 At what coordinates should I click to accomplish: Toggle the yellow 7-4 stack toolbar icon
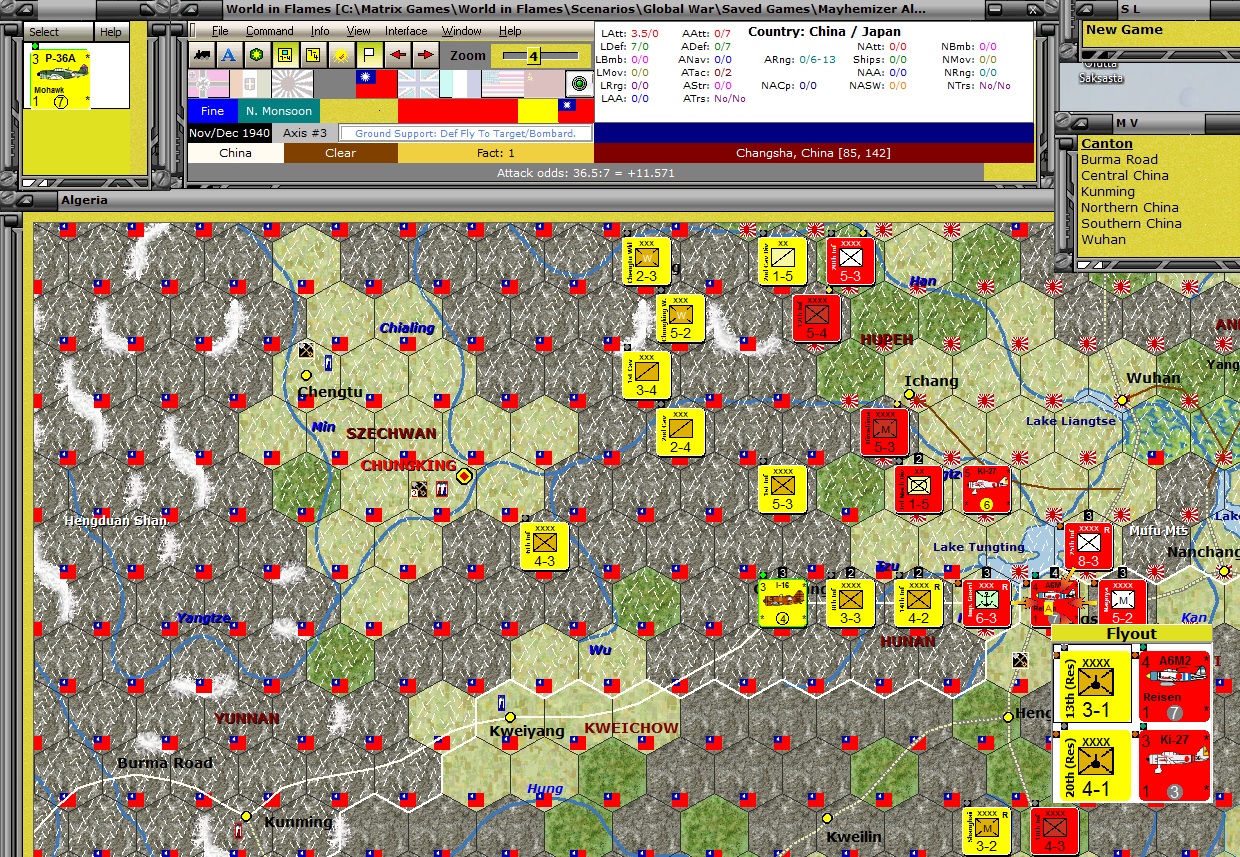click(313, 55)
